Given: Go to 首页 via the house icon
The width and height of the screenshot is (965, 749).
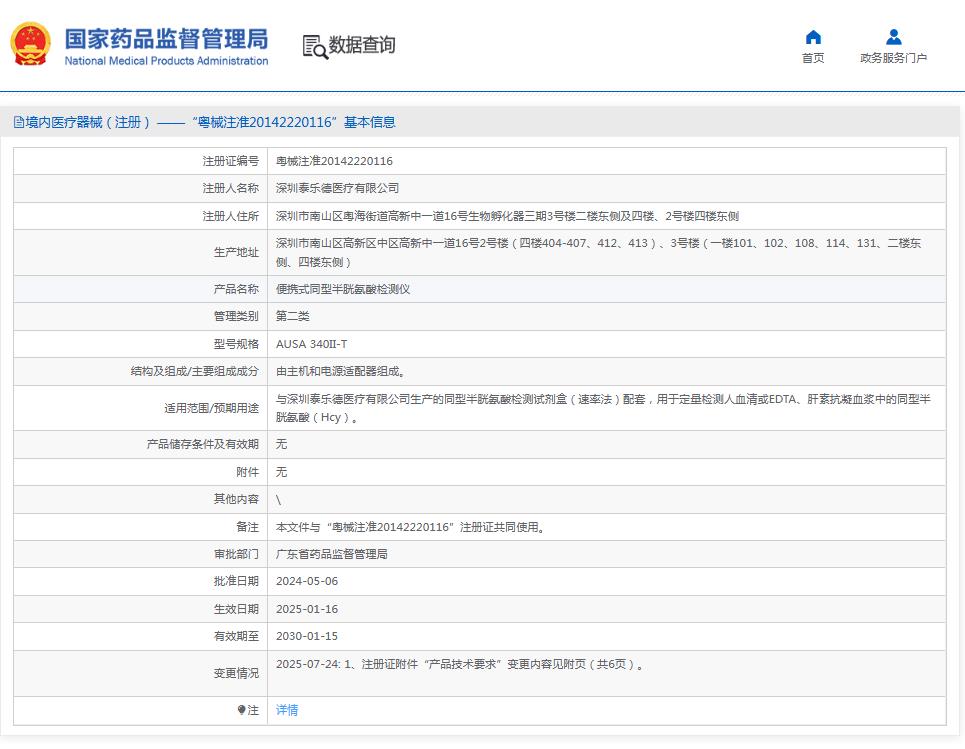Looking at the screenshot, I should click(813, 37).
